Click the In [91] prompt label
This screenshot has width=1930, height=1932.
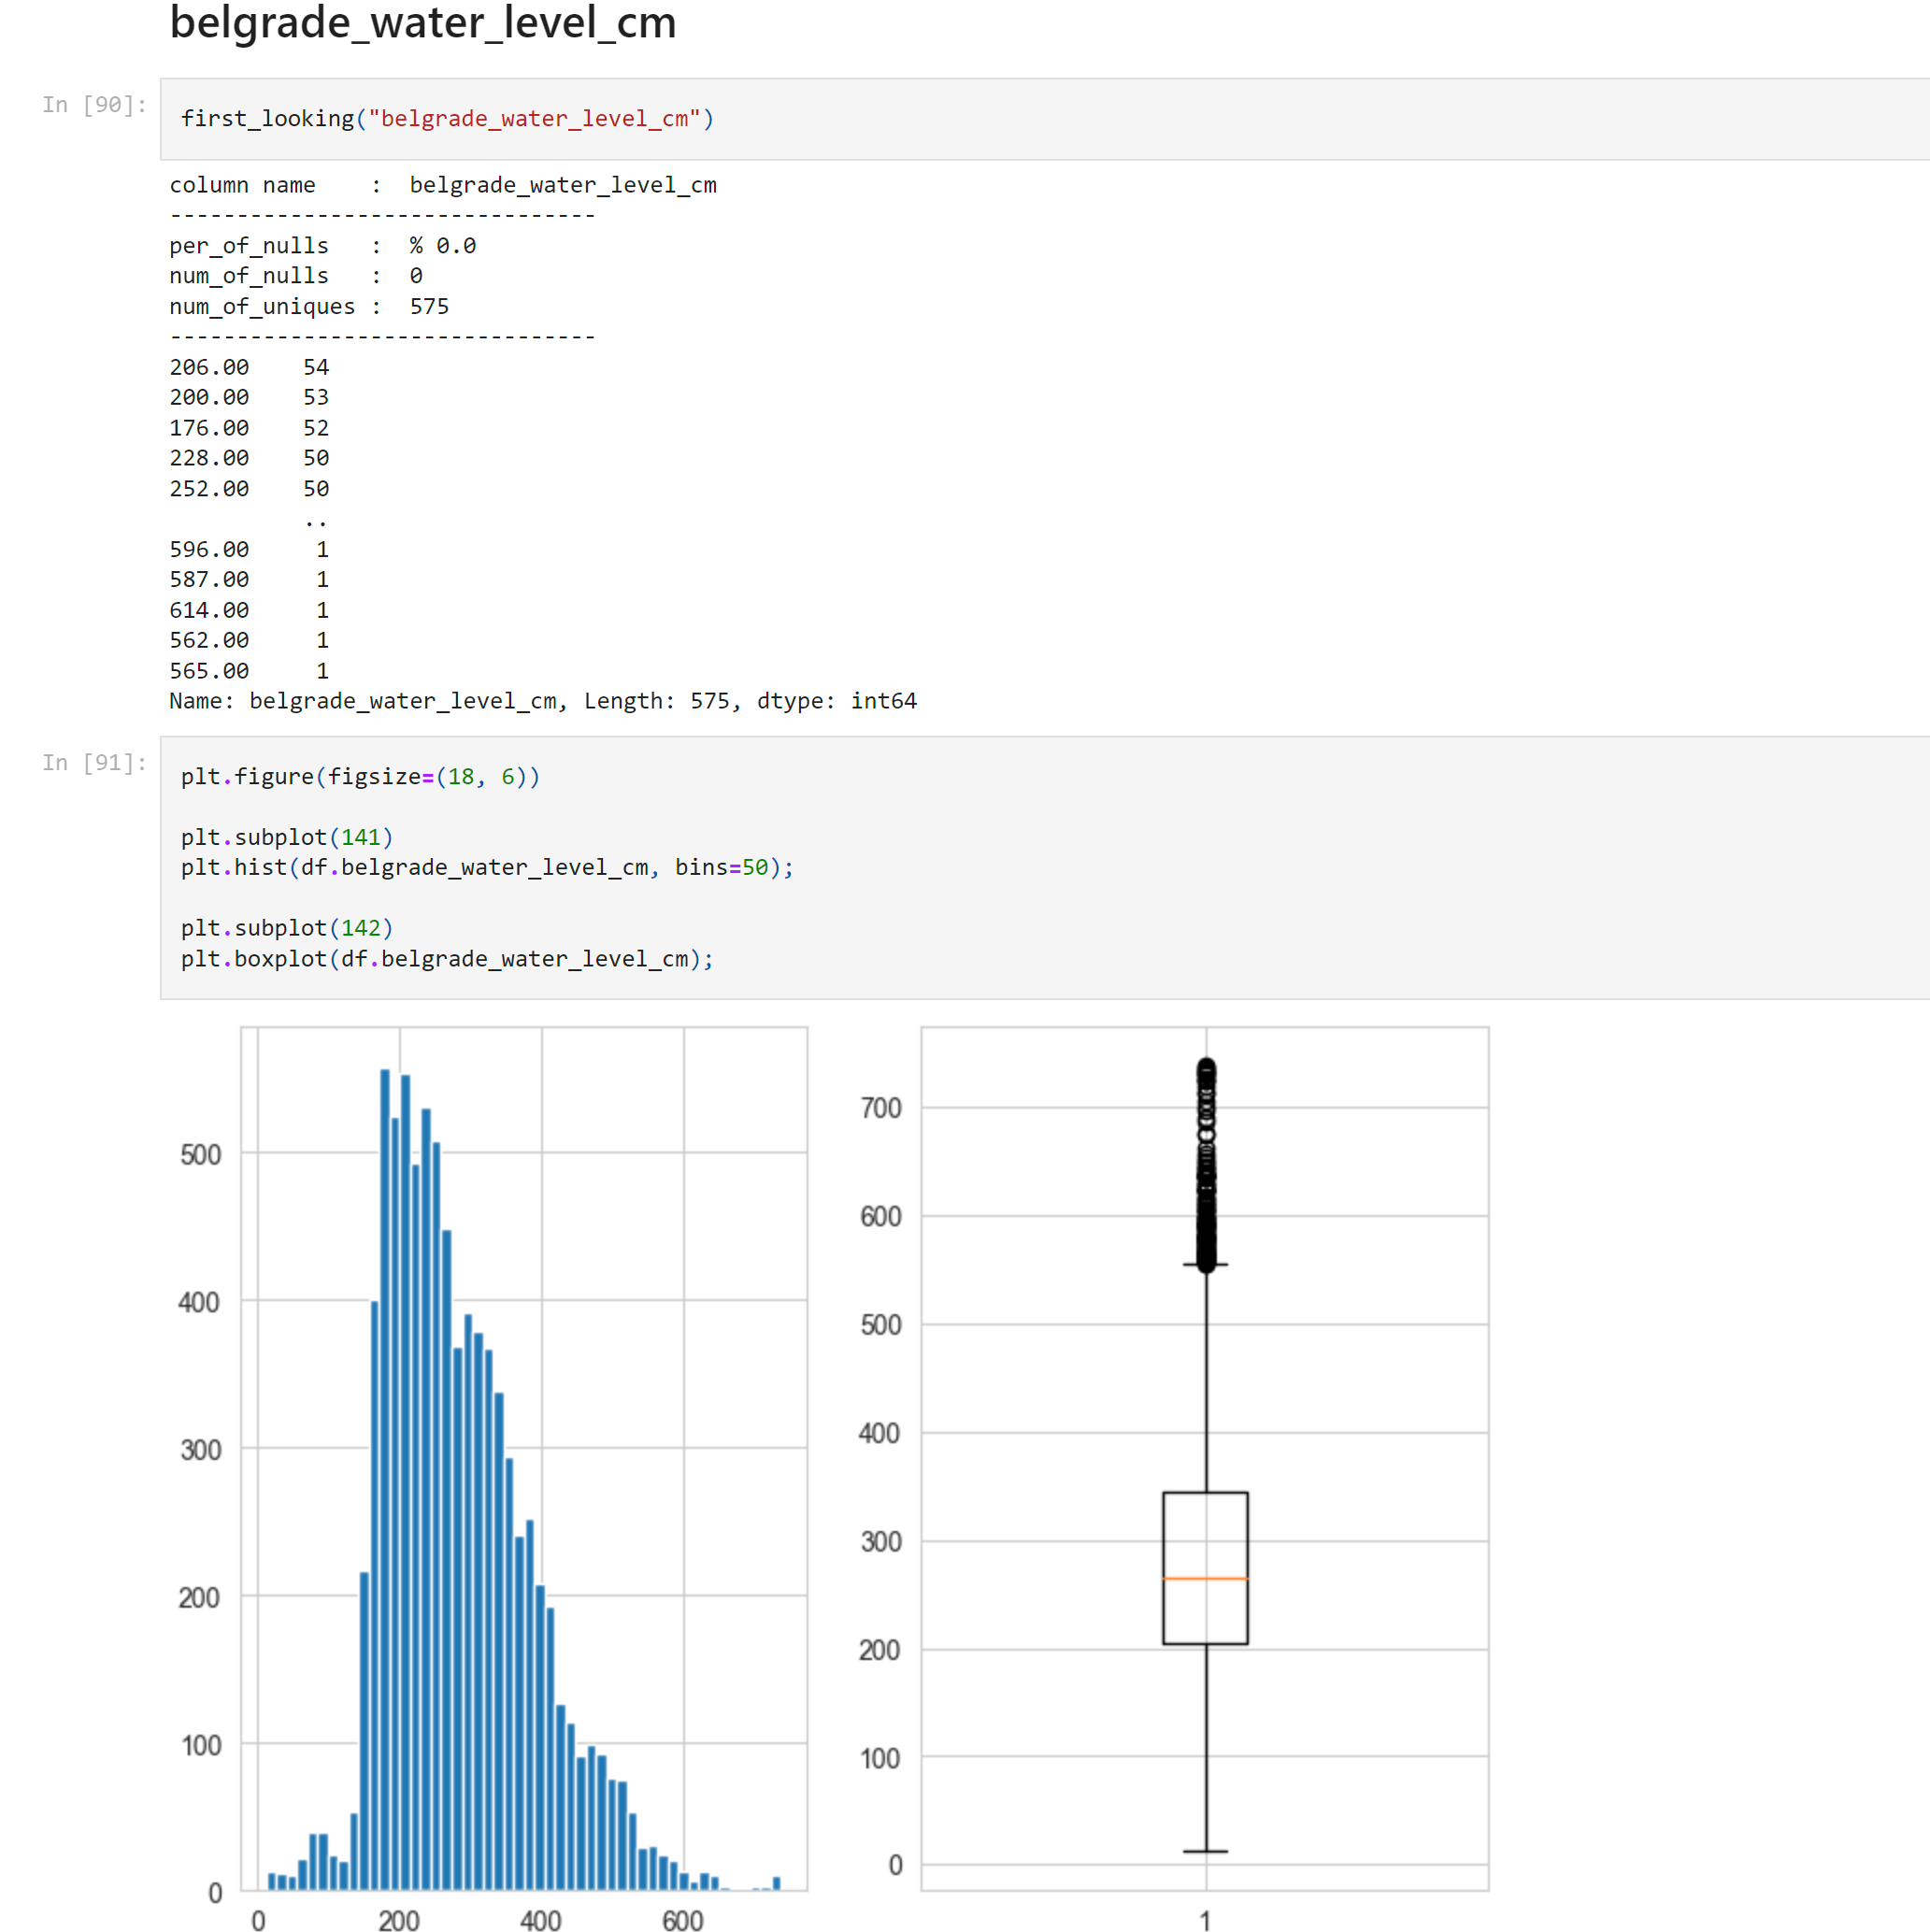coord(95,763)
